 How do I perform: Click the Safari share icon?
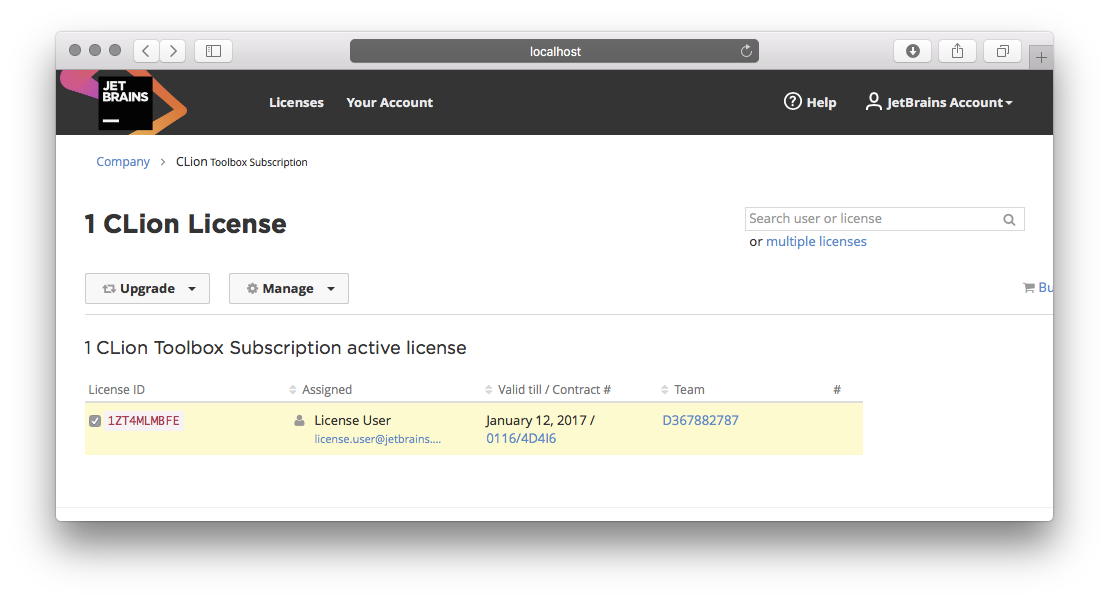957,51
